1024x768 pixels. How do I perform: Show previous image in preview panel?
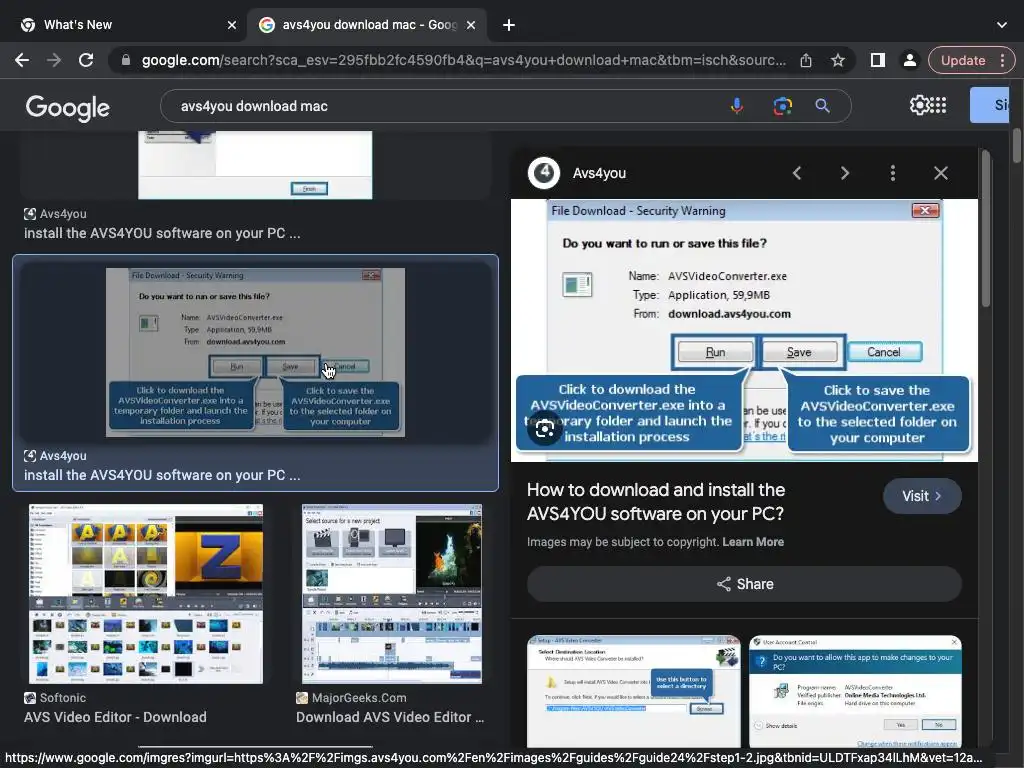(797, 173)
